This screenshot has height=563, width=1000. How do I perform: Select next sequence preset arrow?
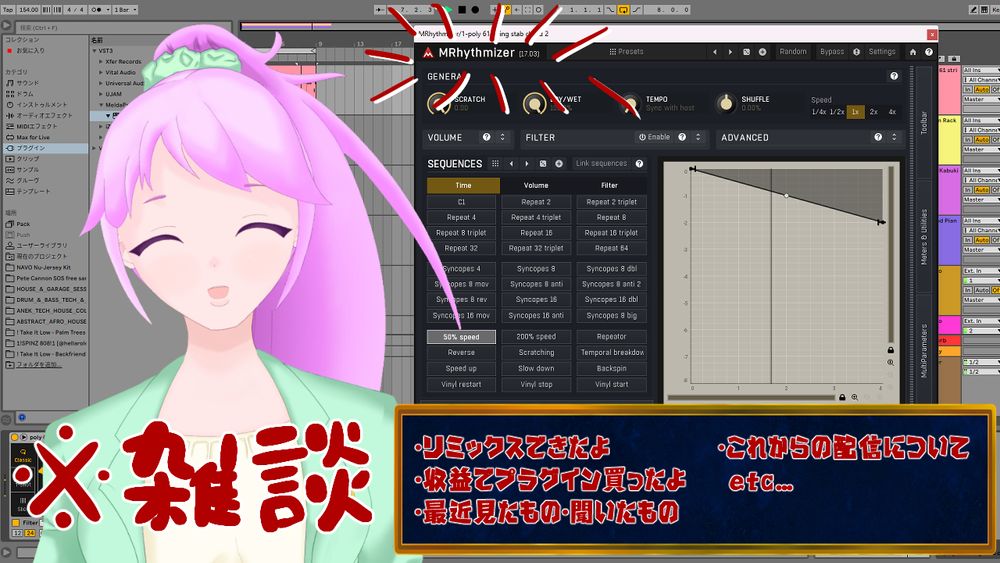[x=527, y=164]
